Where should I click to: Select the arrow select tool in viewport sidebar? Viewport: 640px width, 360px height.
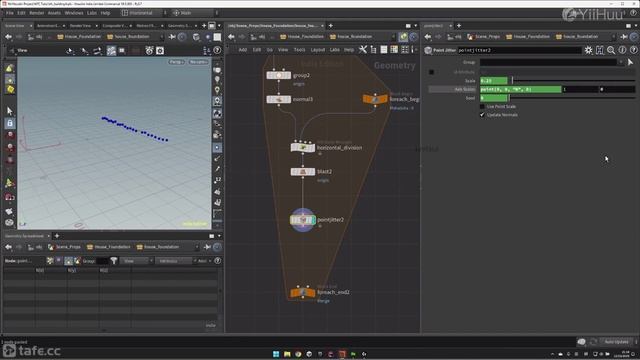point(10,111)
